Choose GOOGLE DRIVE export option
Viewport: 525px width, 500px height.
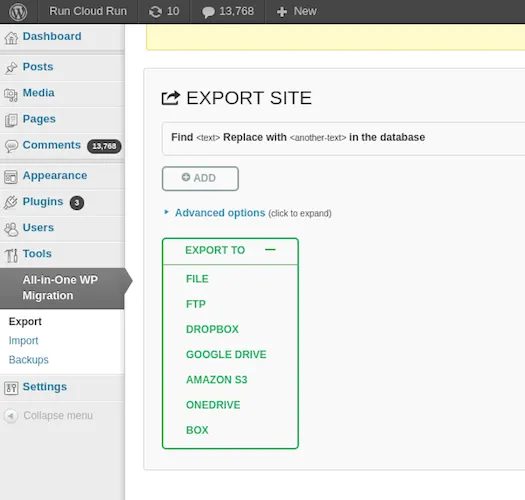(226, 354)
